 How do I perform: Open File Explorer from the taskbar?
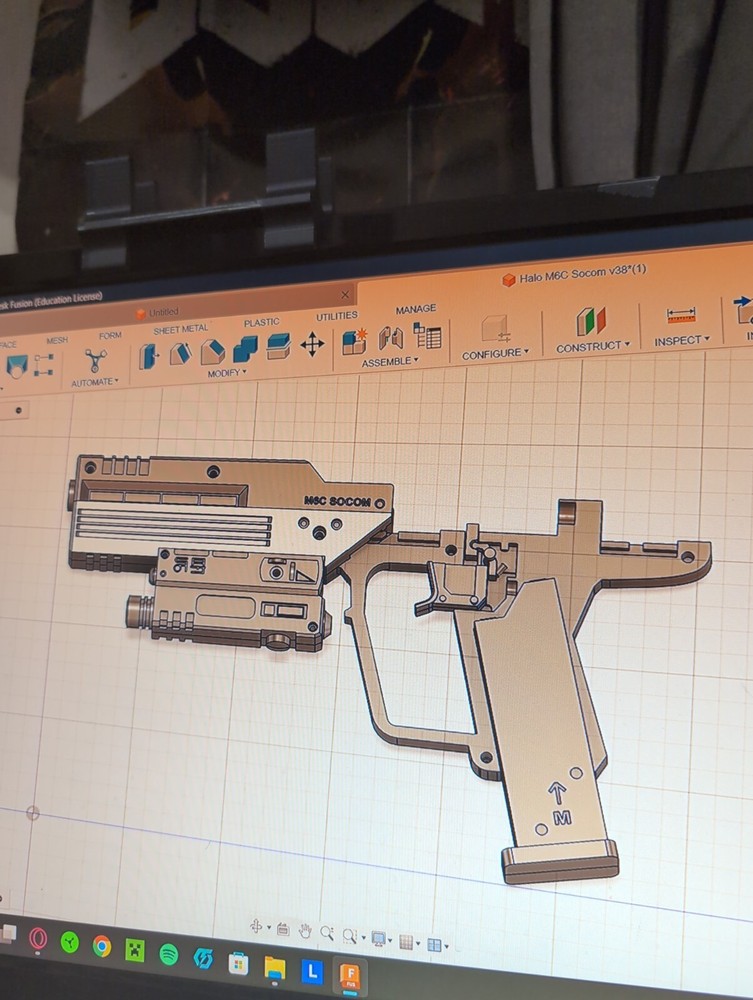pyautogui.click(x=275, y=966)
